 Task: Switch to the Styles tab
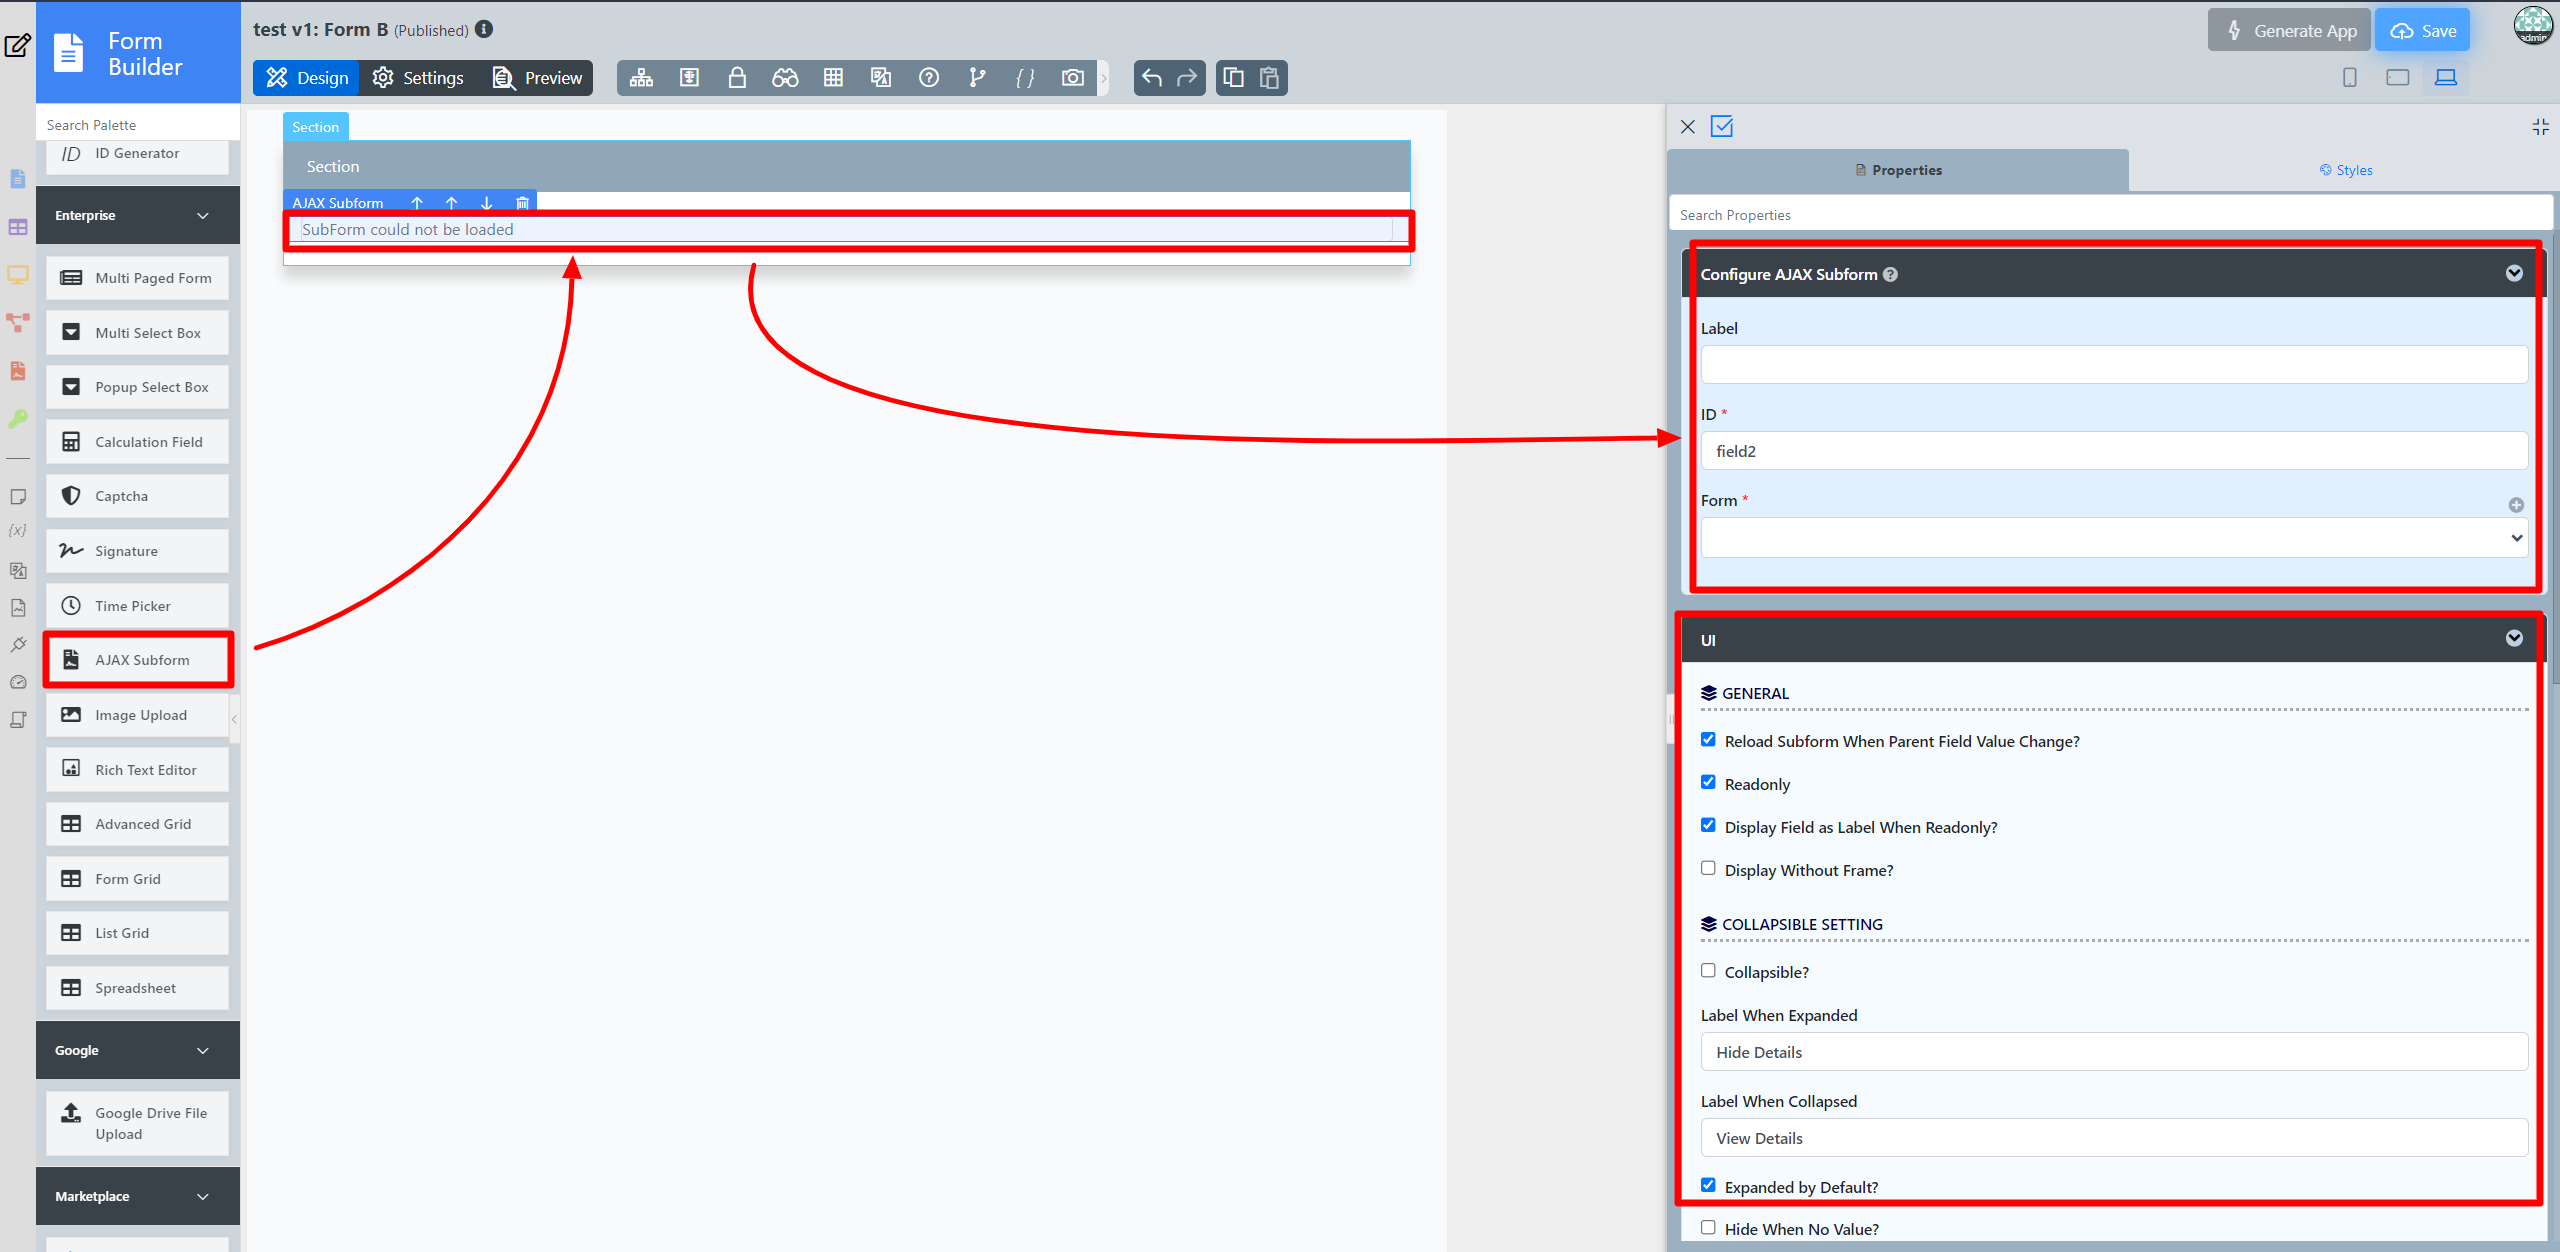point(2345,170)
